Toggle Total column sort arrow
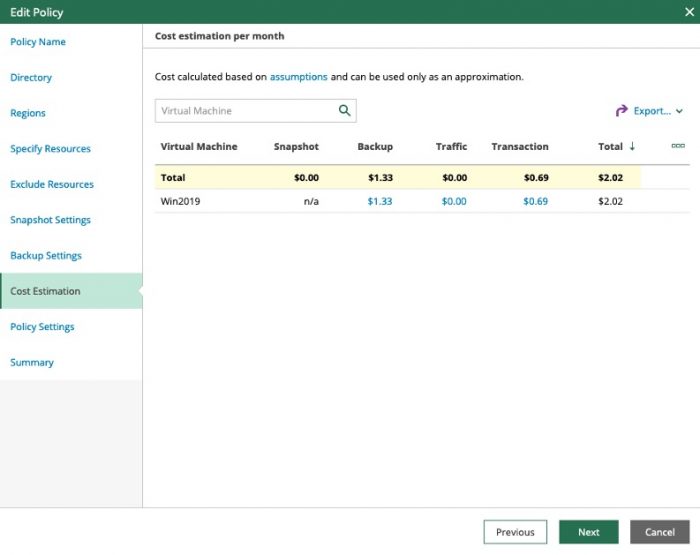 tap(632, 146)
